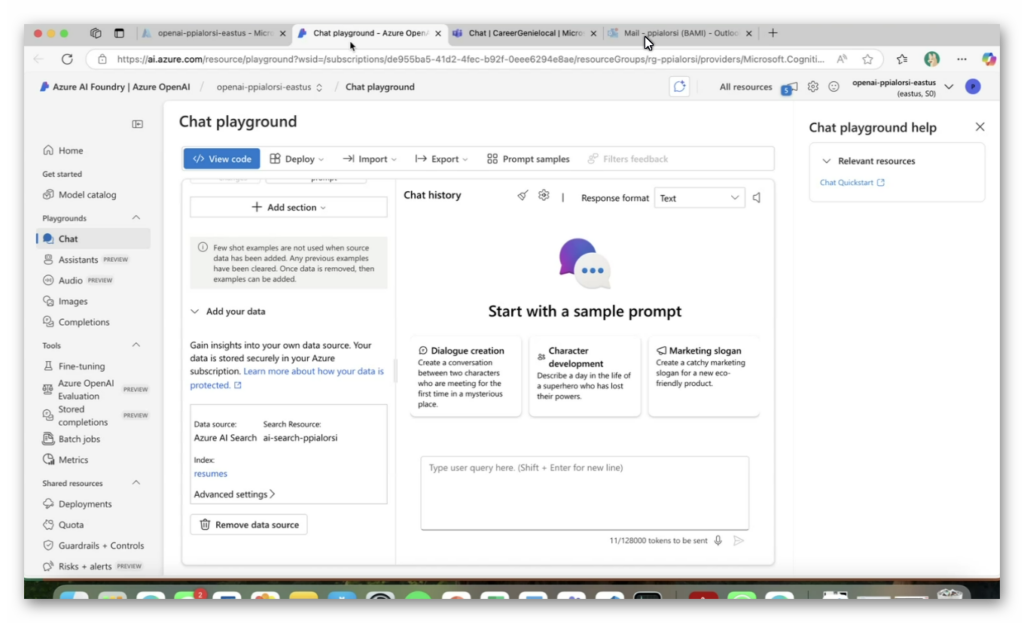Switch to Mail Outlook browser tab
The height and width of the screenshot is (623, 1024).
pyautogui.click(x=680, y=33)
